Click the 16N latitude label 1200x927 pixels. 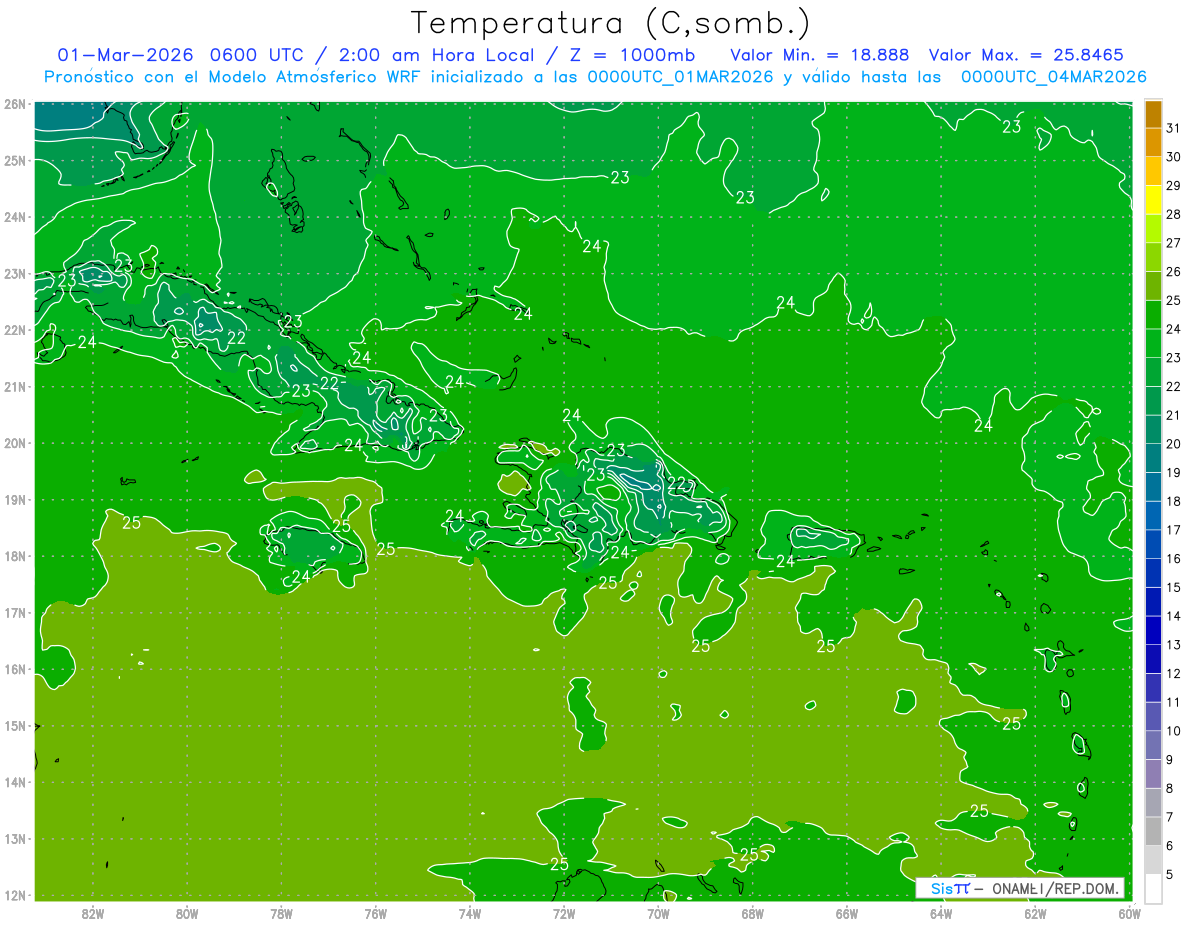pos(15,669)
